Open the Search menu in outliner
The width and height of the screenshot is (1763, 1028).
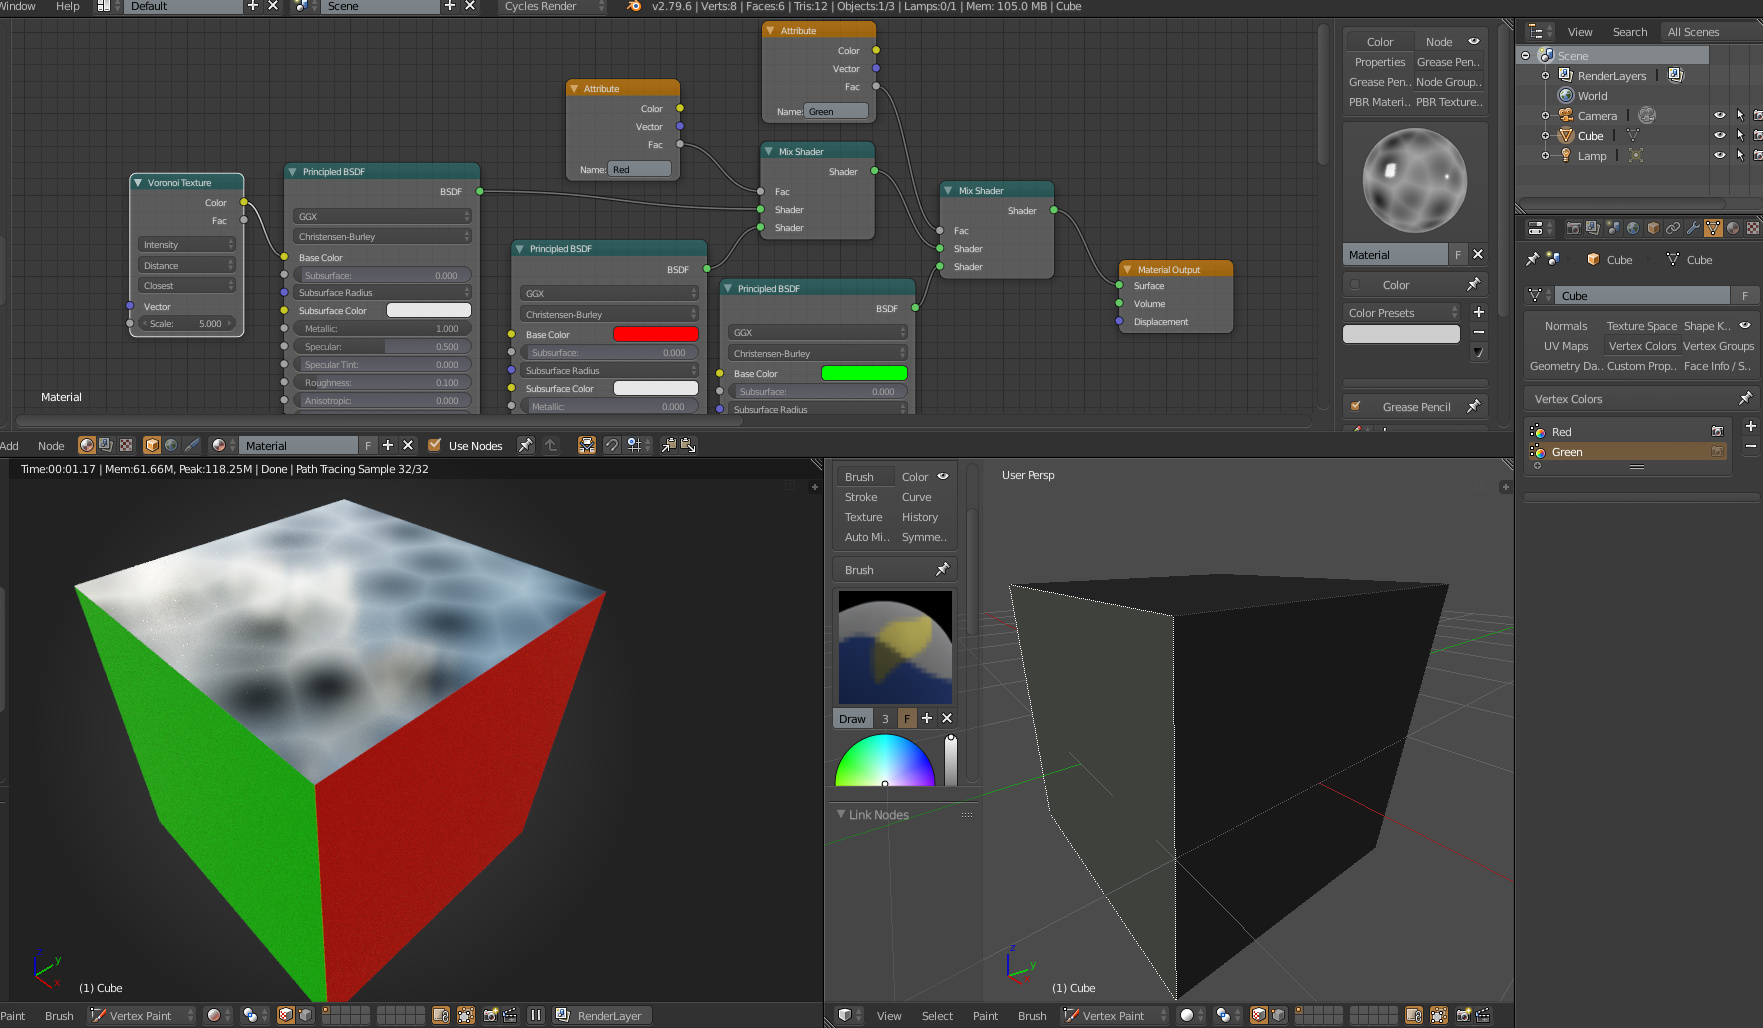(x=1629, y=32)
